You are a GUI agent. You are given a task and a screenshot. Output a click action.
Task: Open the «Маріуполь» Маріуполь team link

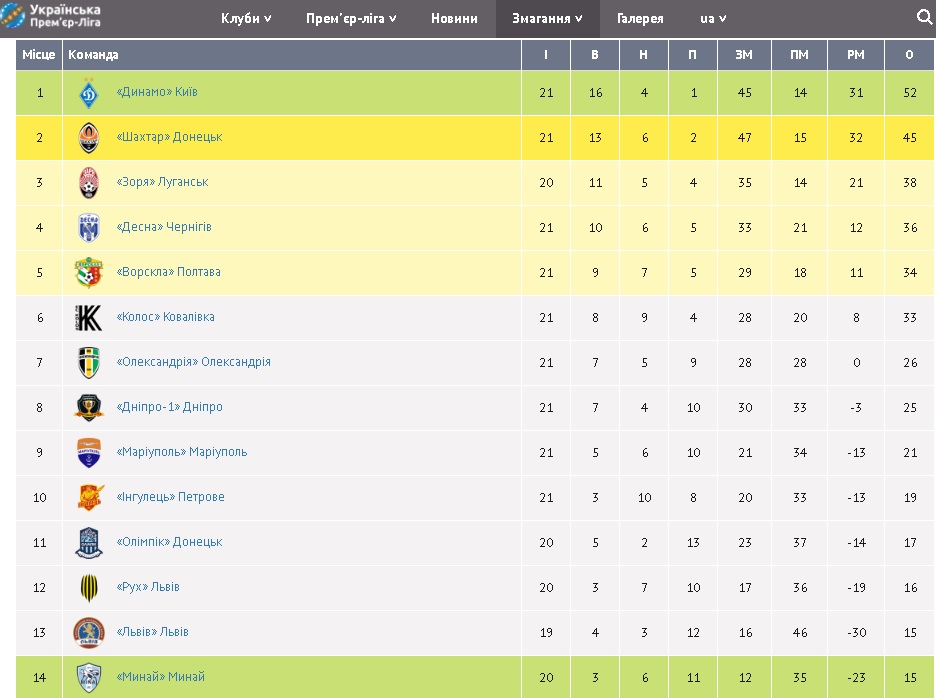click(182, 452)
